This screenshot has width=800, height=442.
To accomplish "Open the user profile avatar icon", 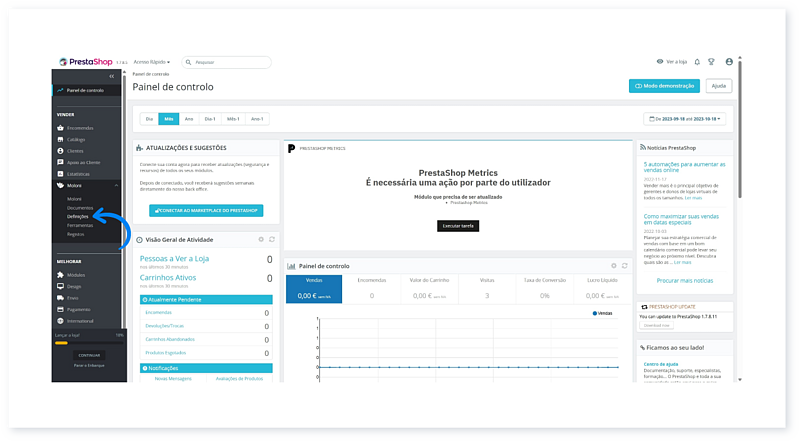I will (729, 62).
